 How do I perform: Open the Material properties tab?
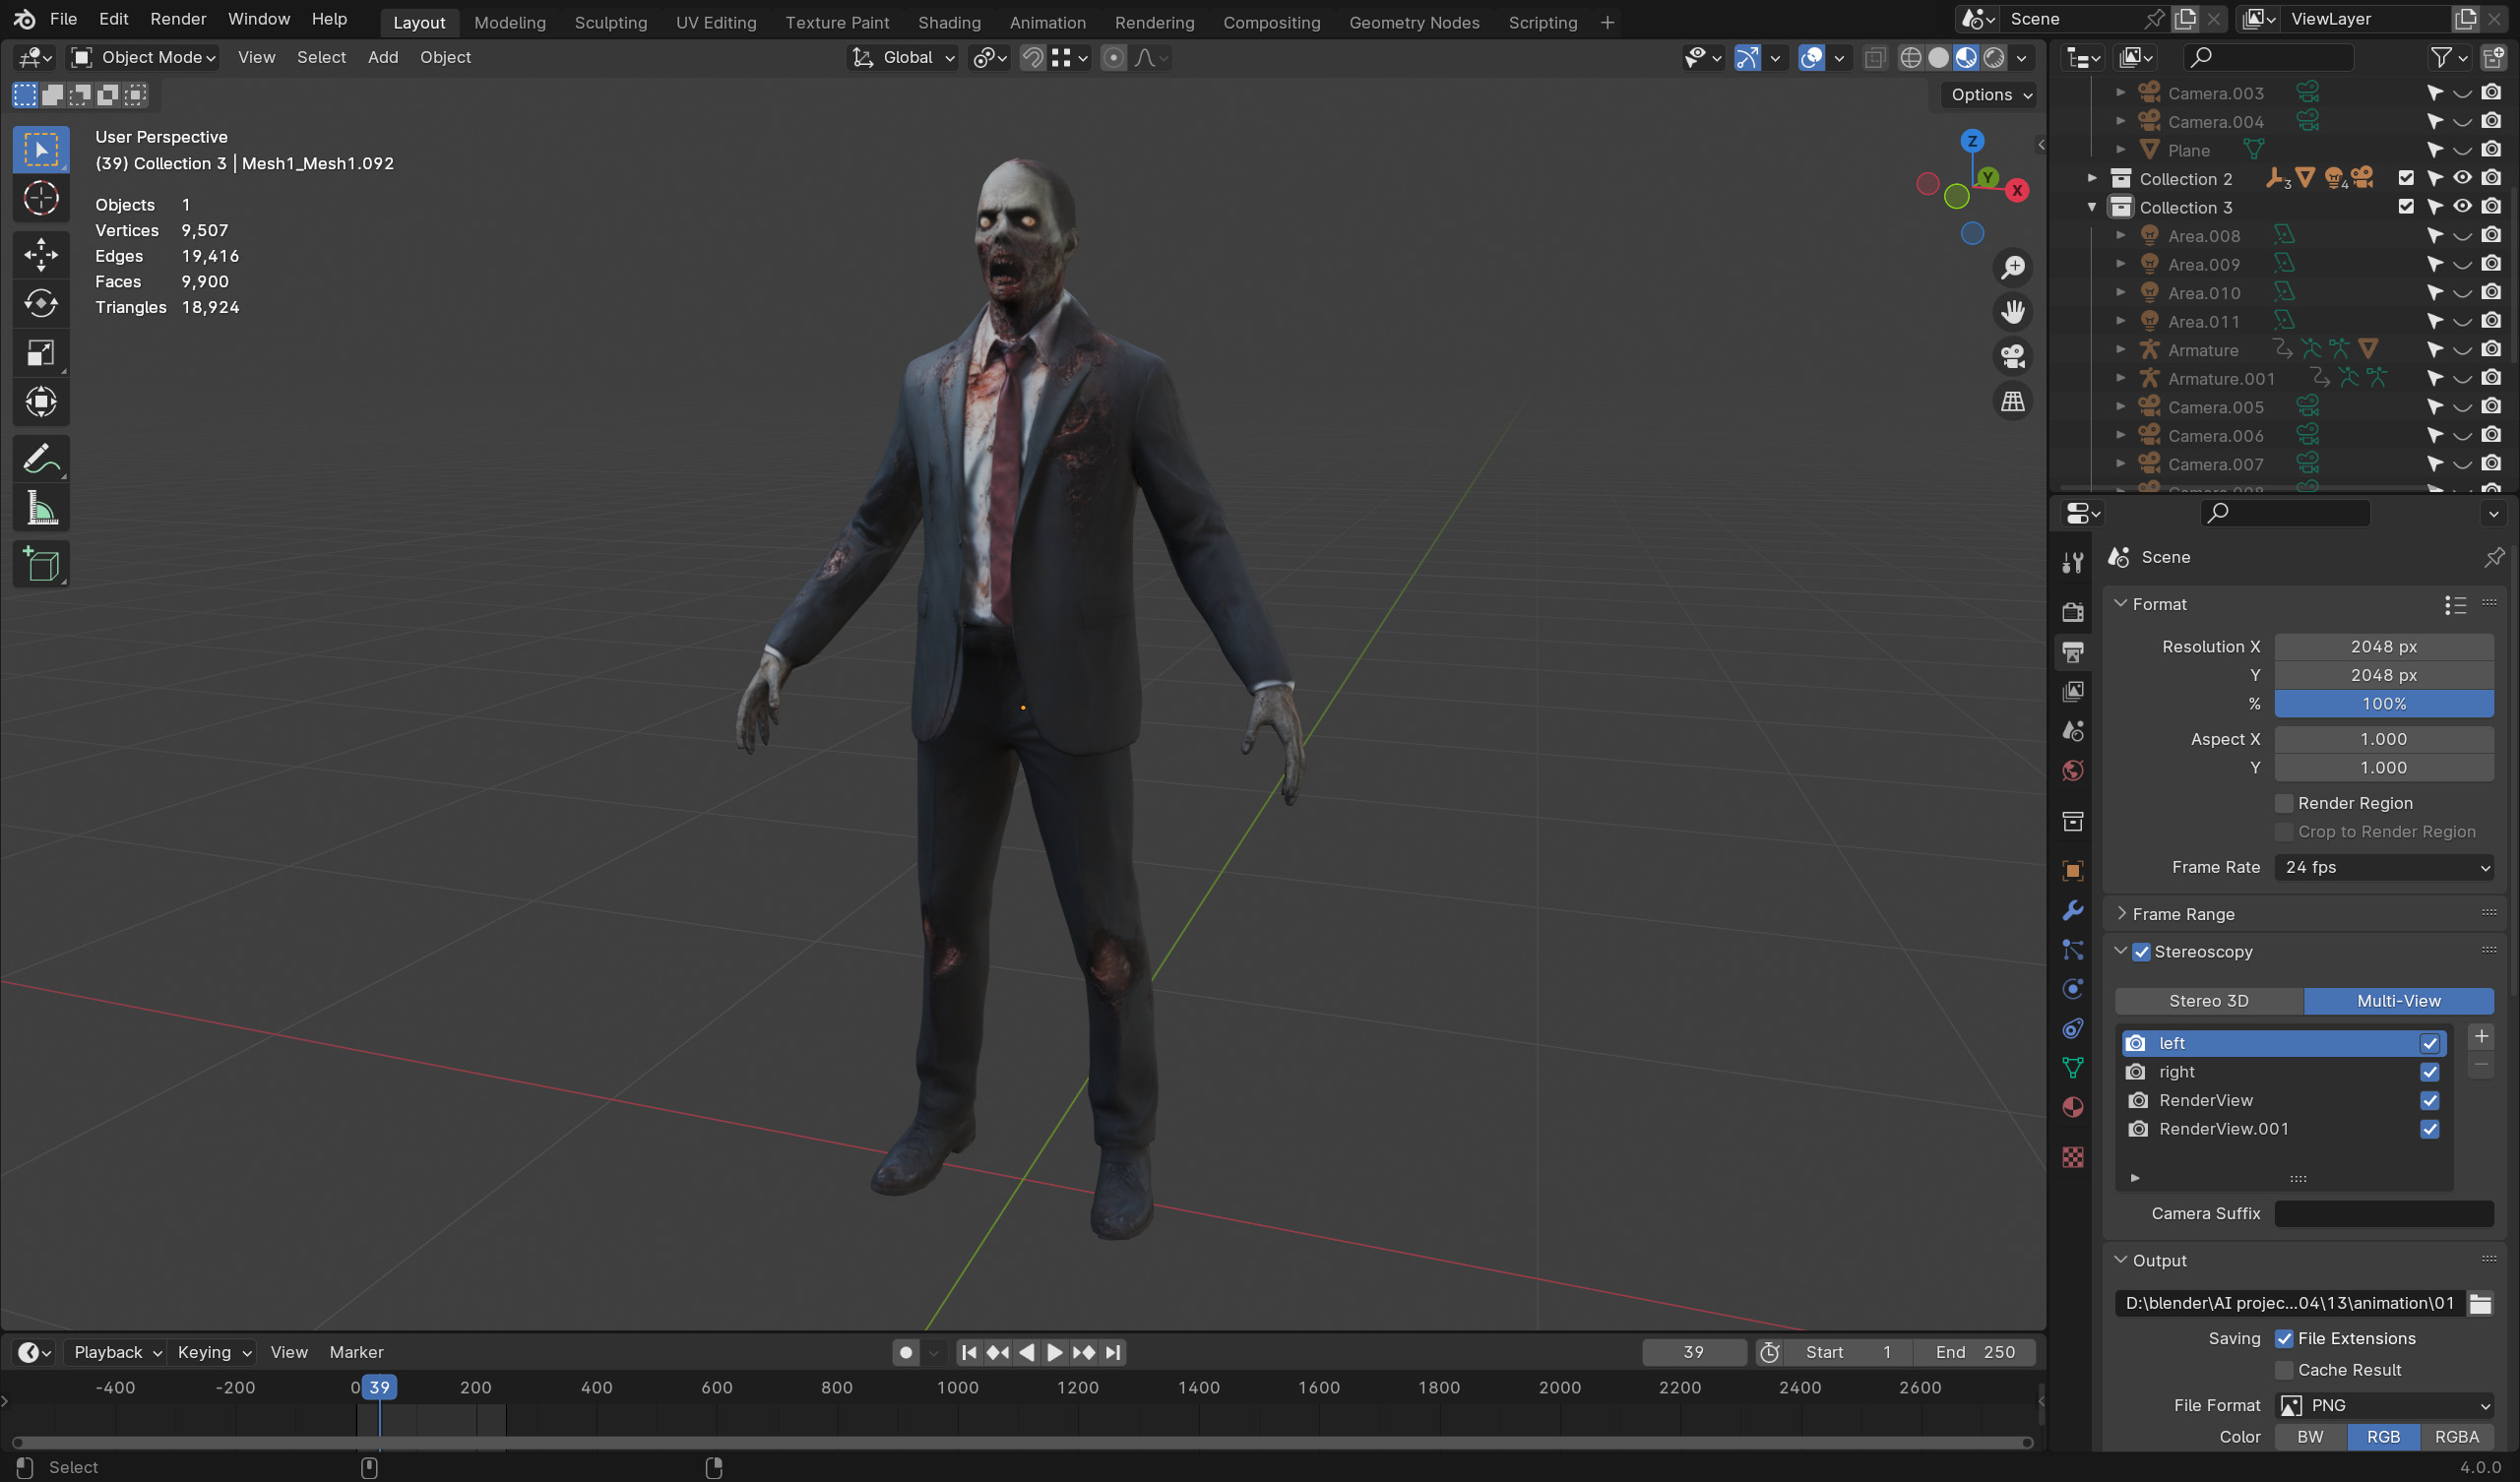tap(2072, 1108)
